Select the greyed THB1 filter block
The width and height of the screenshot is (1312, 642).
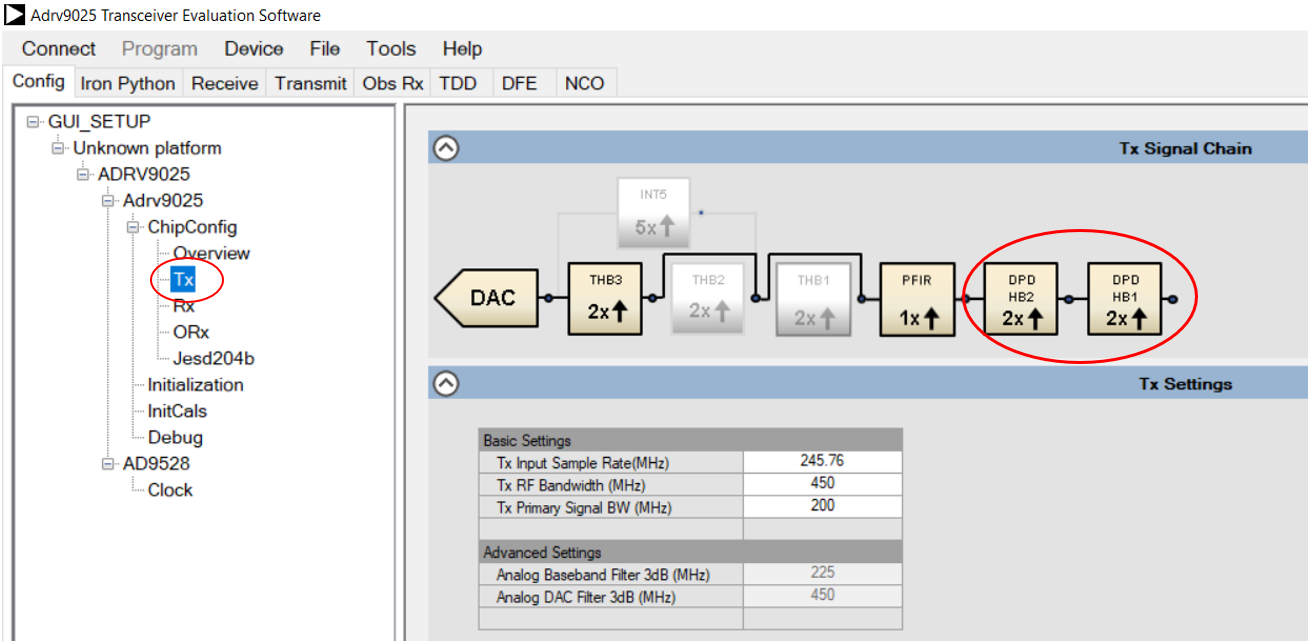pyautogui.click(x=813, y=298)
